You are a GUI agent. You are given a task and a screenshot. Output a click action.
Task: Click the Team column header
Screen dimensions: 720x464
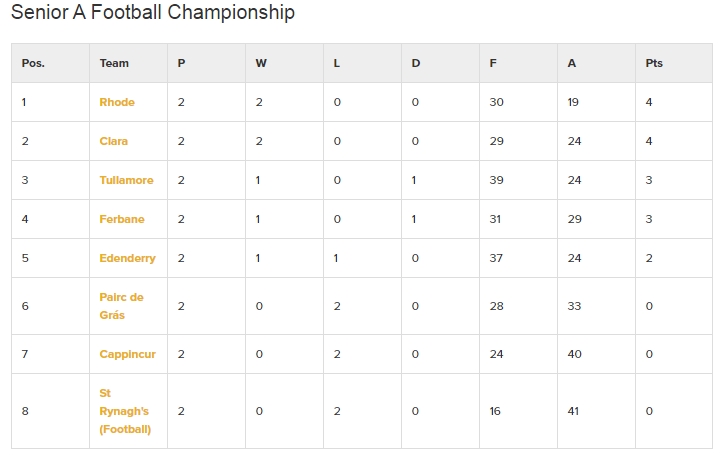[x=114, y=63]
